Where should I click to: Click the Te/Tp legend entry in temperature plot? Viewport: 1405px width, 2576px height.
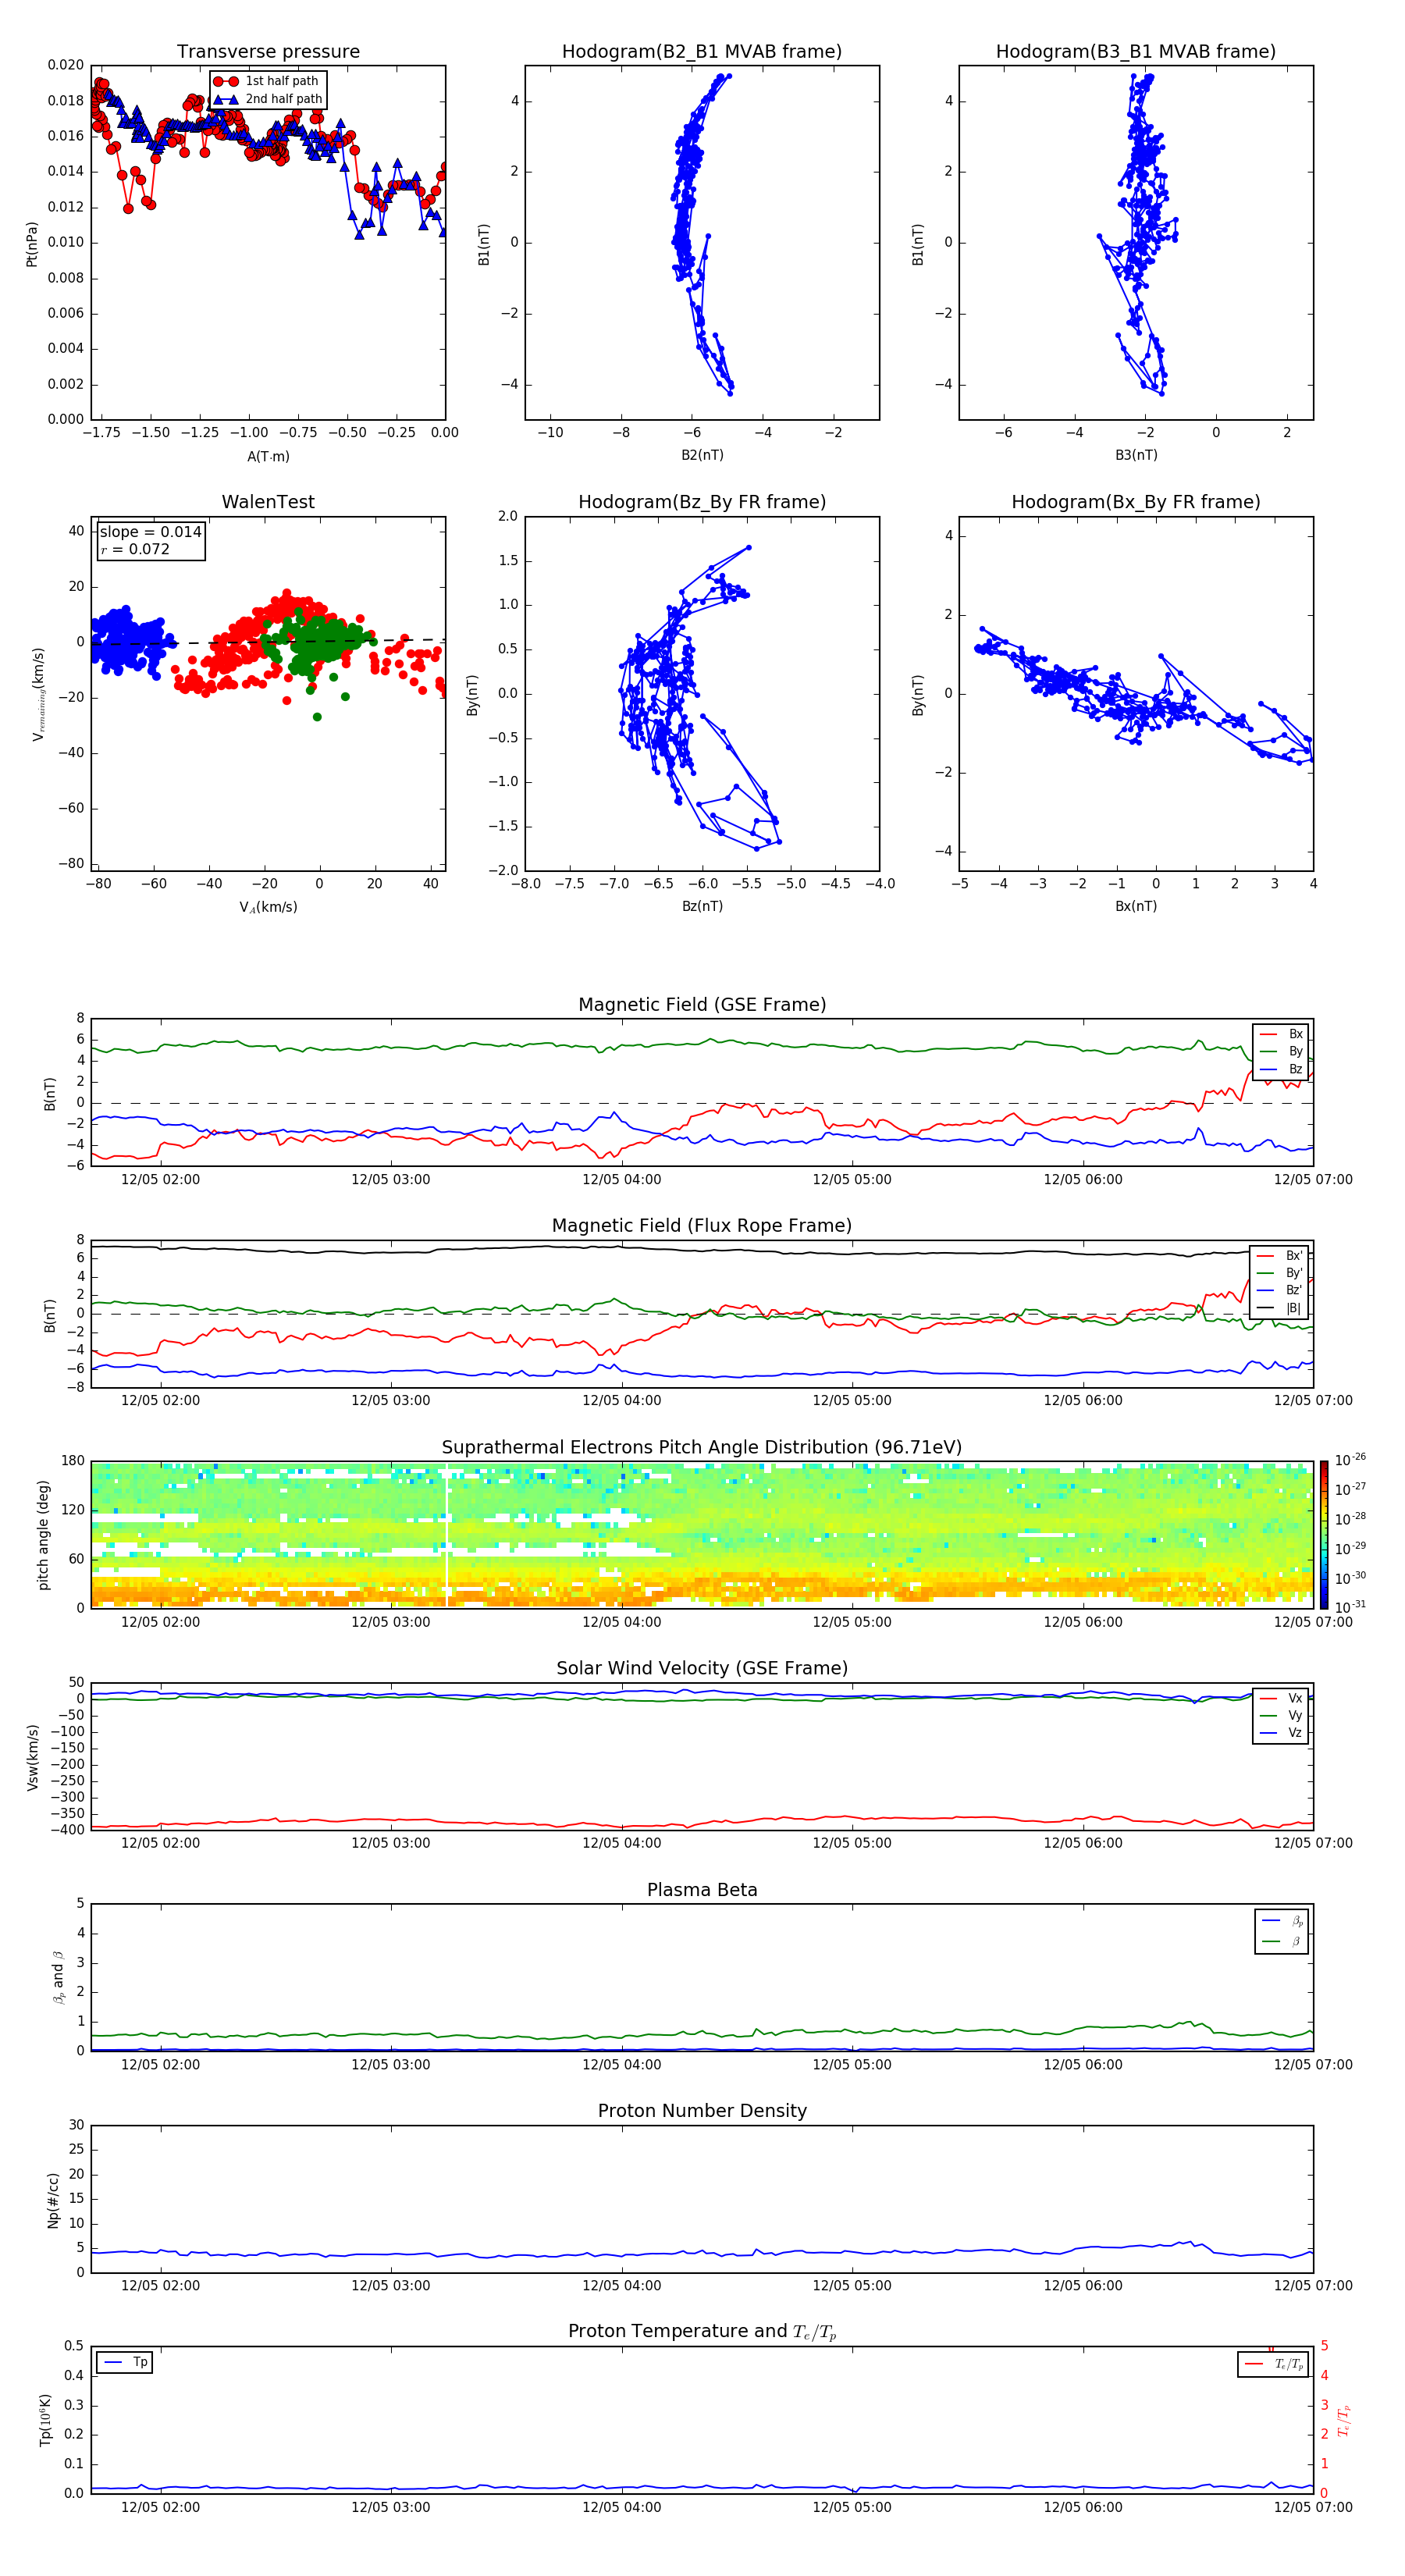pos(1273,2364)
